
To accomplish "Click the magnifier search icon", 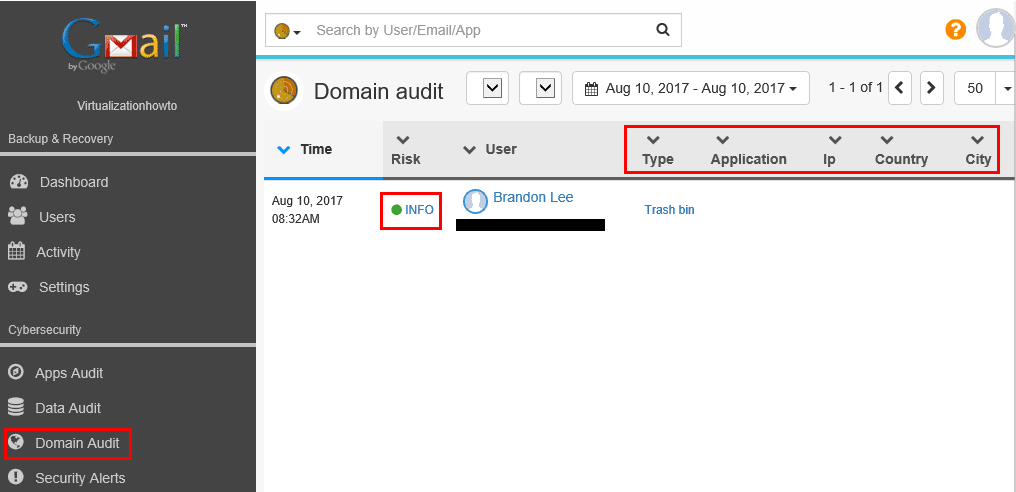I will click(662, 29).
